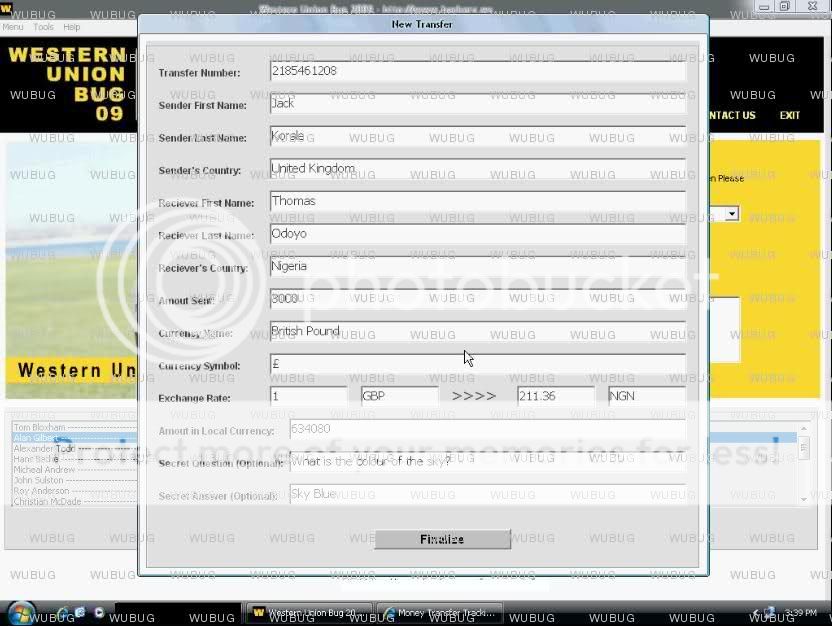The image size is (832, 626).
Task: Click the Secret Answer text field
Action: point(486,494)
